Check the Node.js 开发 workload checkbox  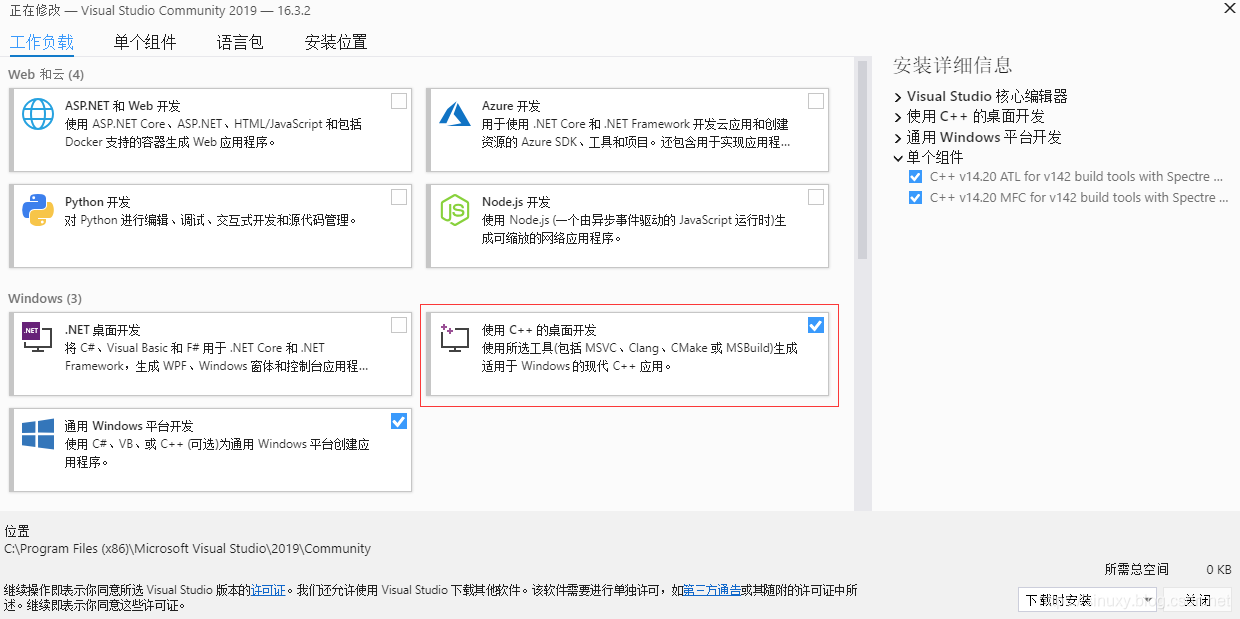click(x=816, y=197)
